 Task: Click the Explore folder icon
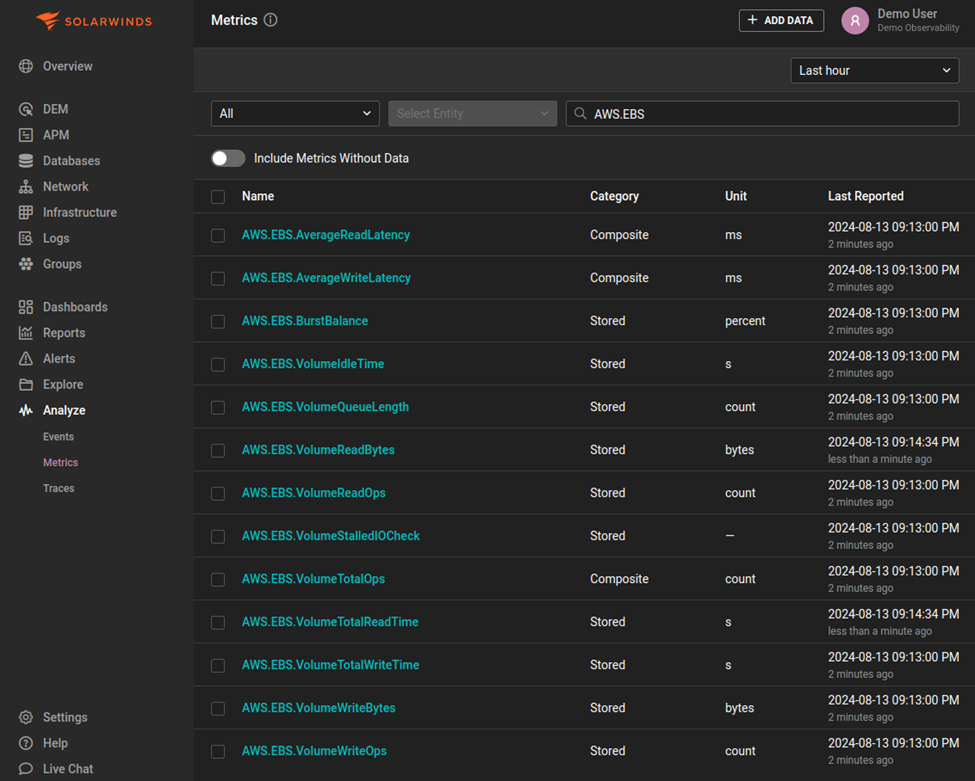[25, 384]
